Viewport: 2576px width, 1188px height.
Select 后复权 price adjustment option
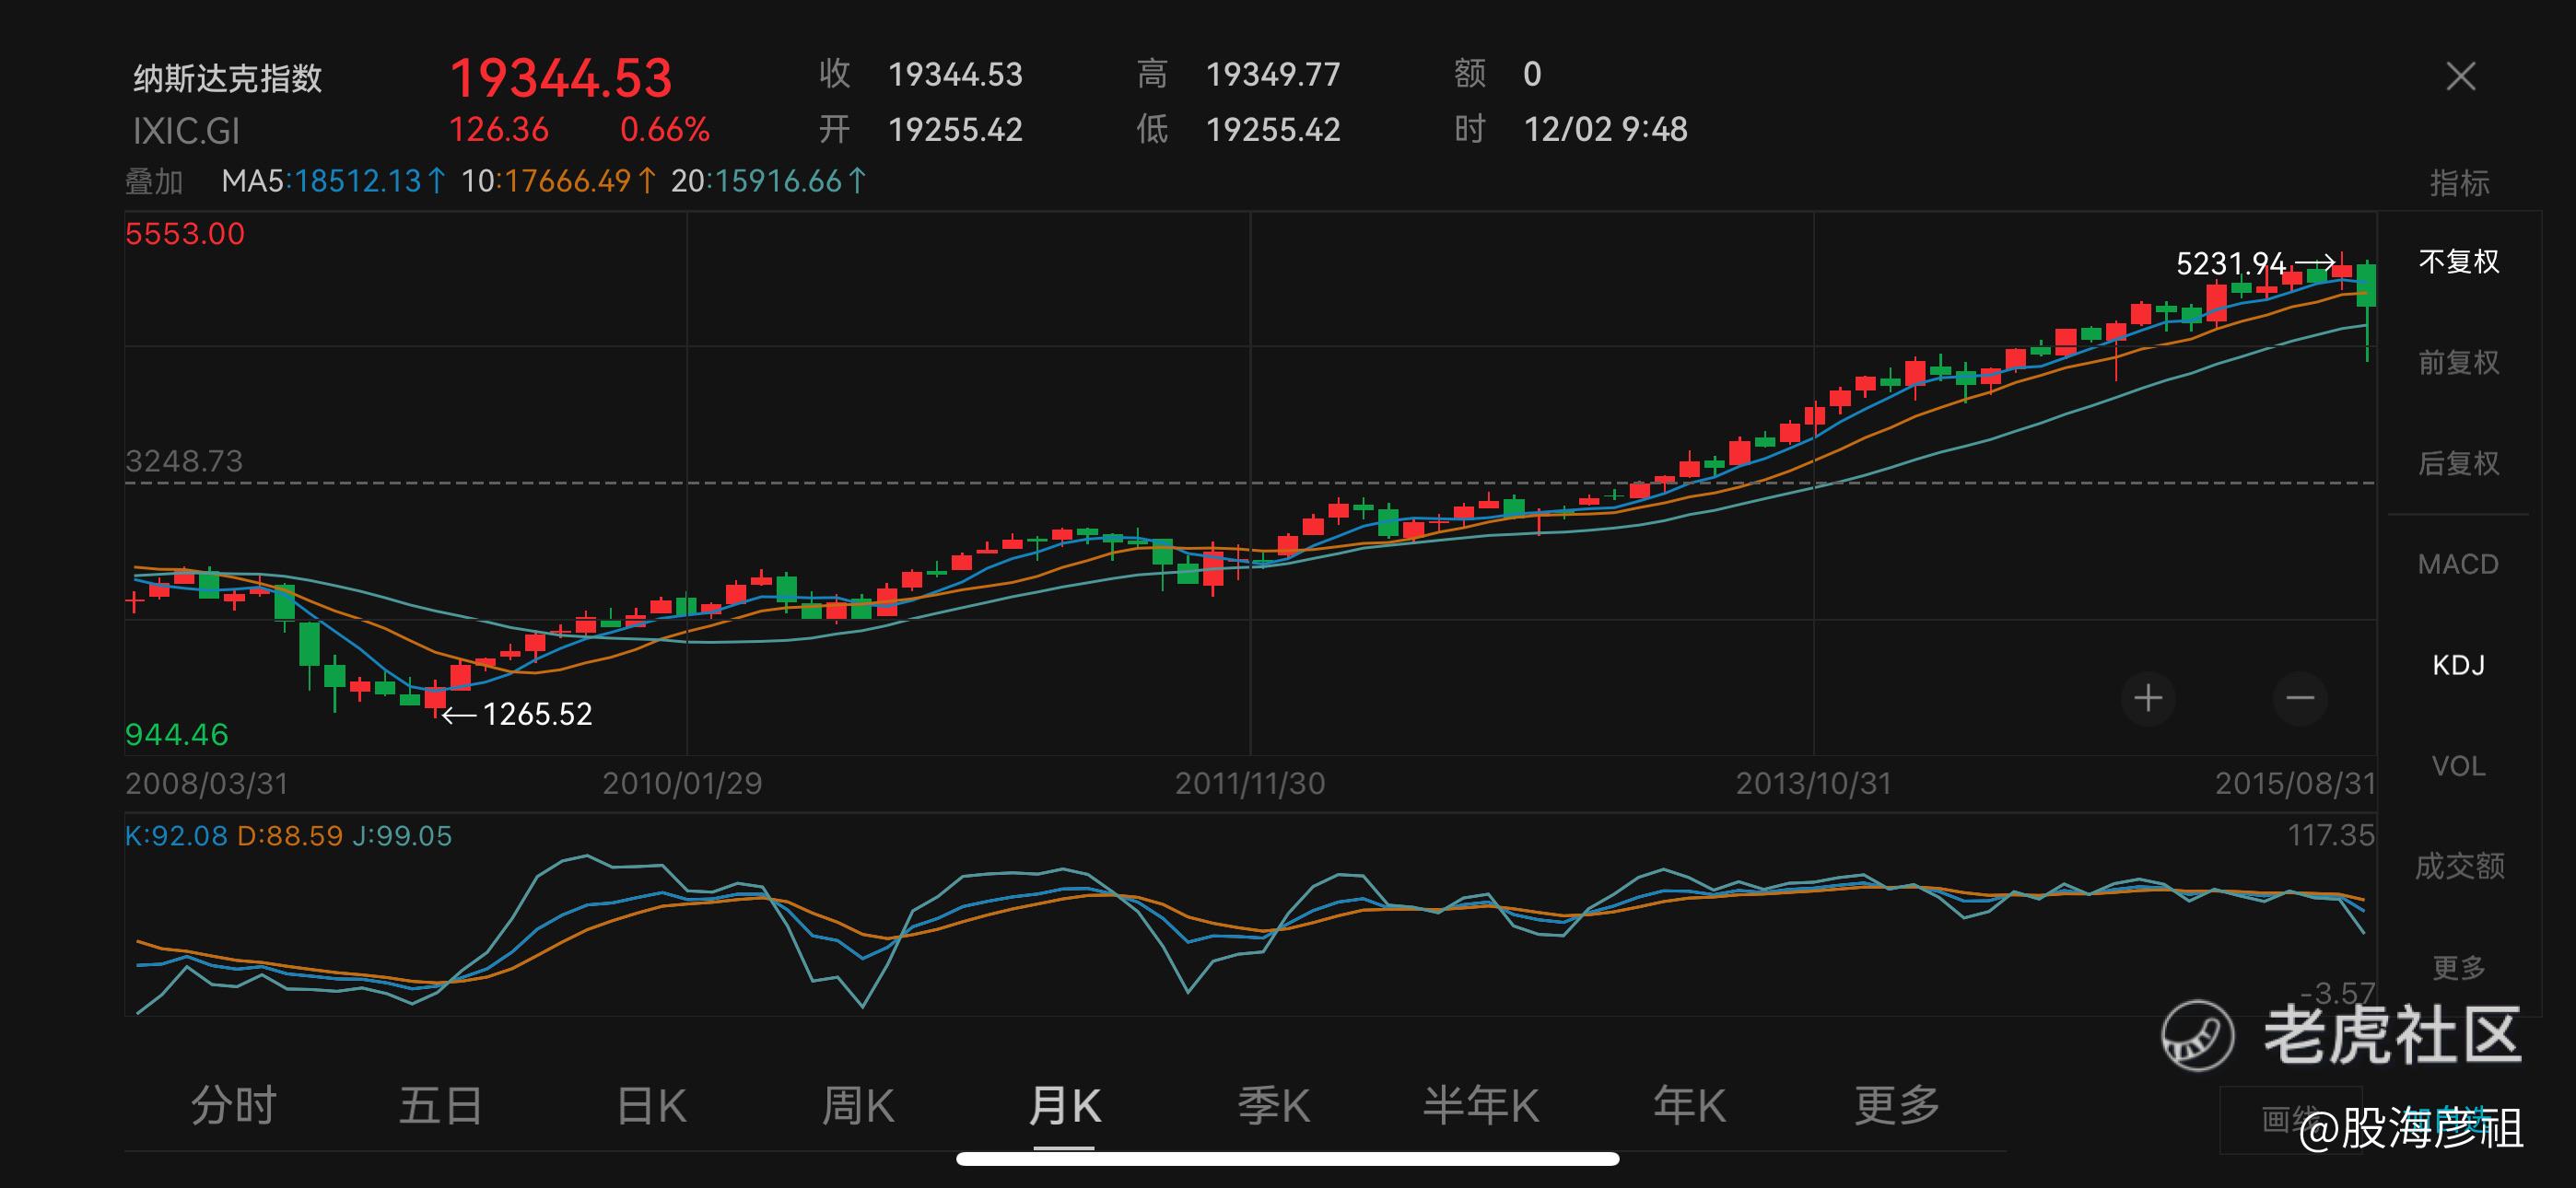point(2459,463)
